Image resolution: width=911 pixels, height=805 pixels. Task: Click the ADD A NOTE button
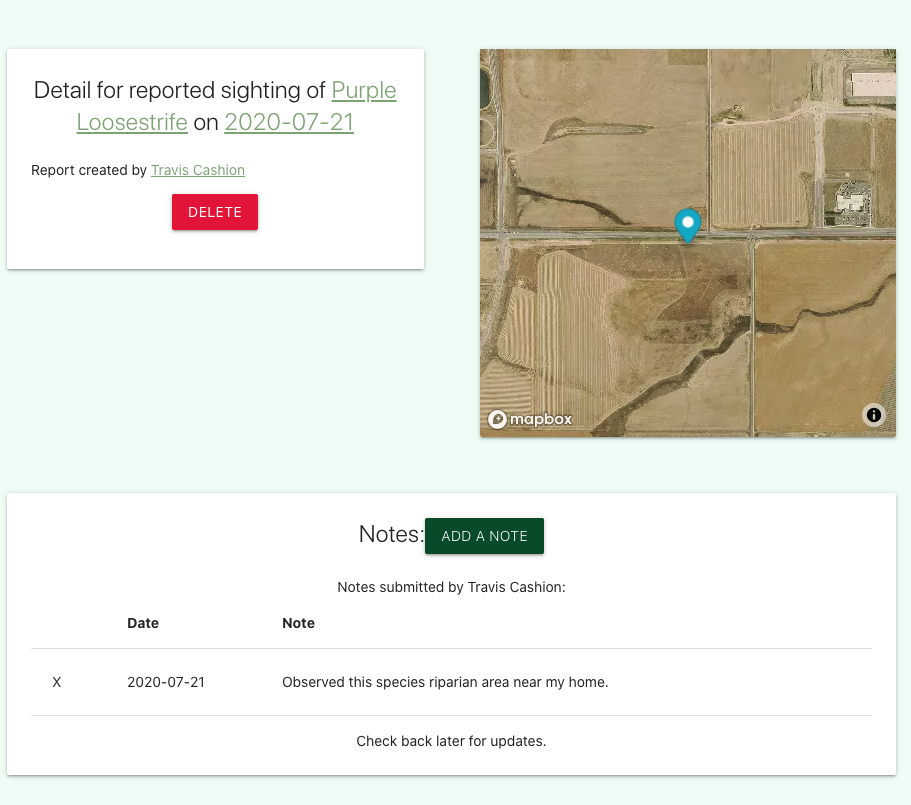(x=484, y=535)
